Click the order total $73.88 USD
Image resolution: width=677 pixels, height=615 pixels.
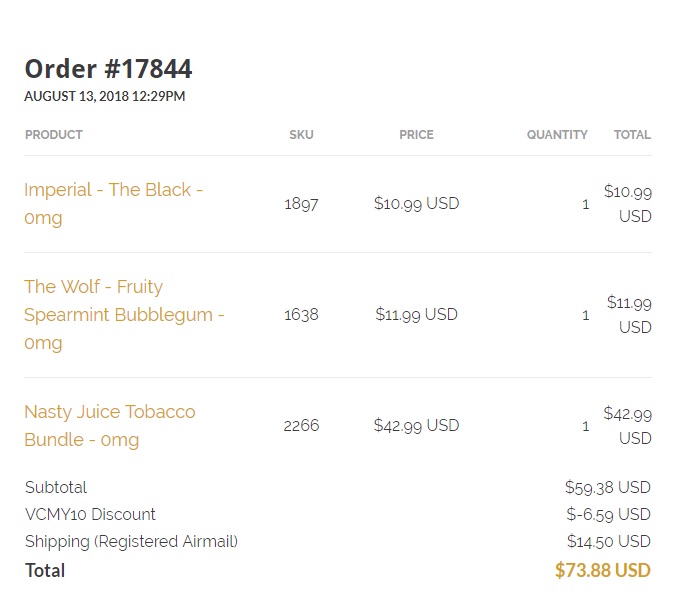(x=603, y=571)
